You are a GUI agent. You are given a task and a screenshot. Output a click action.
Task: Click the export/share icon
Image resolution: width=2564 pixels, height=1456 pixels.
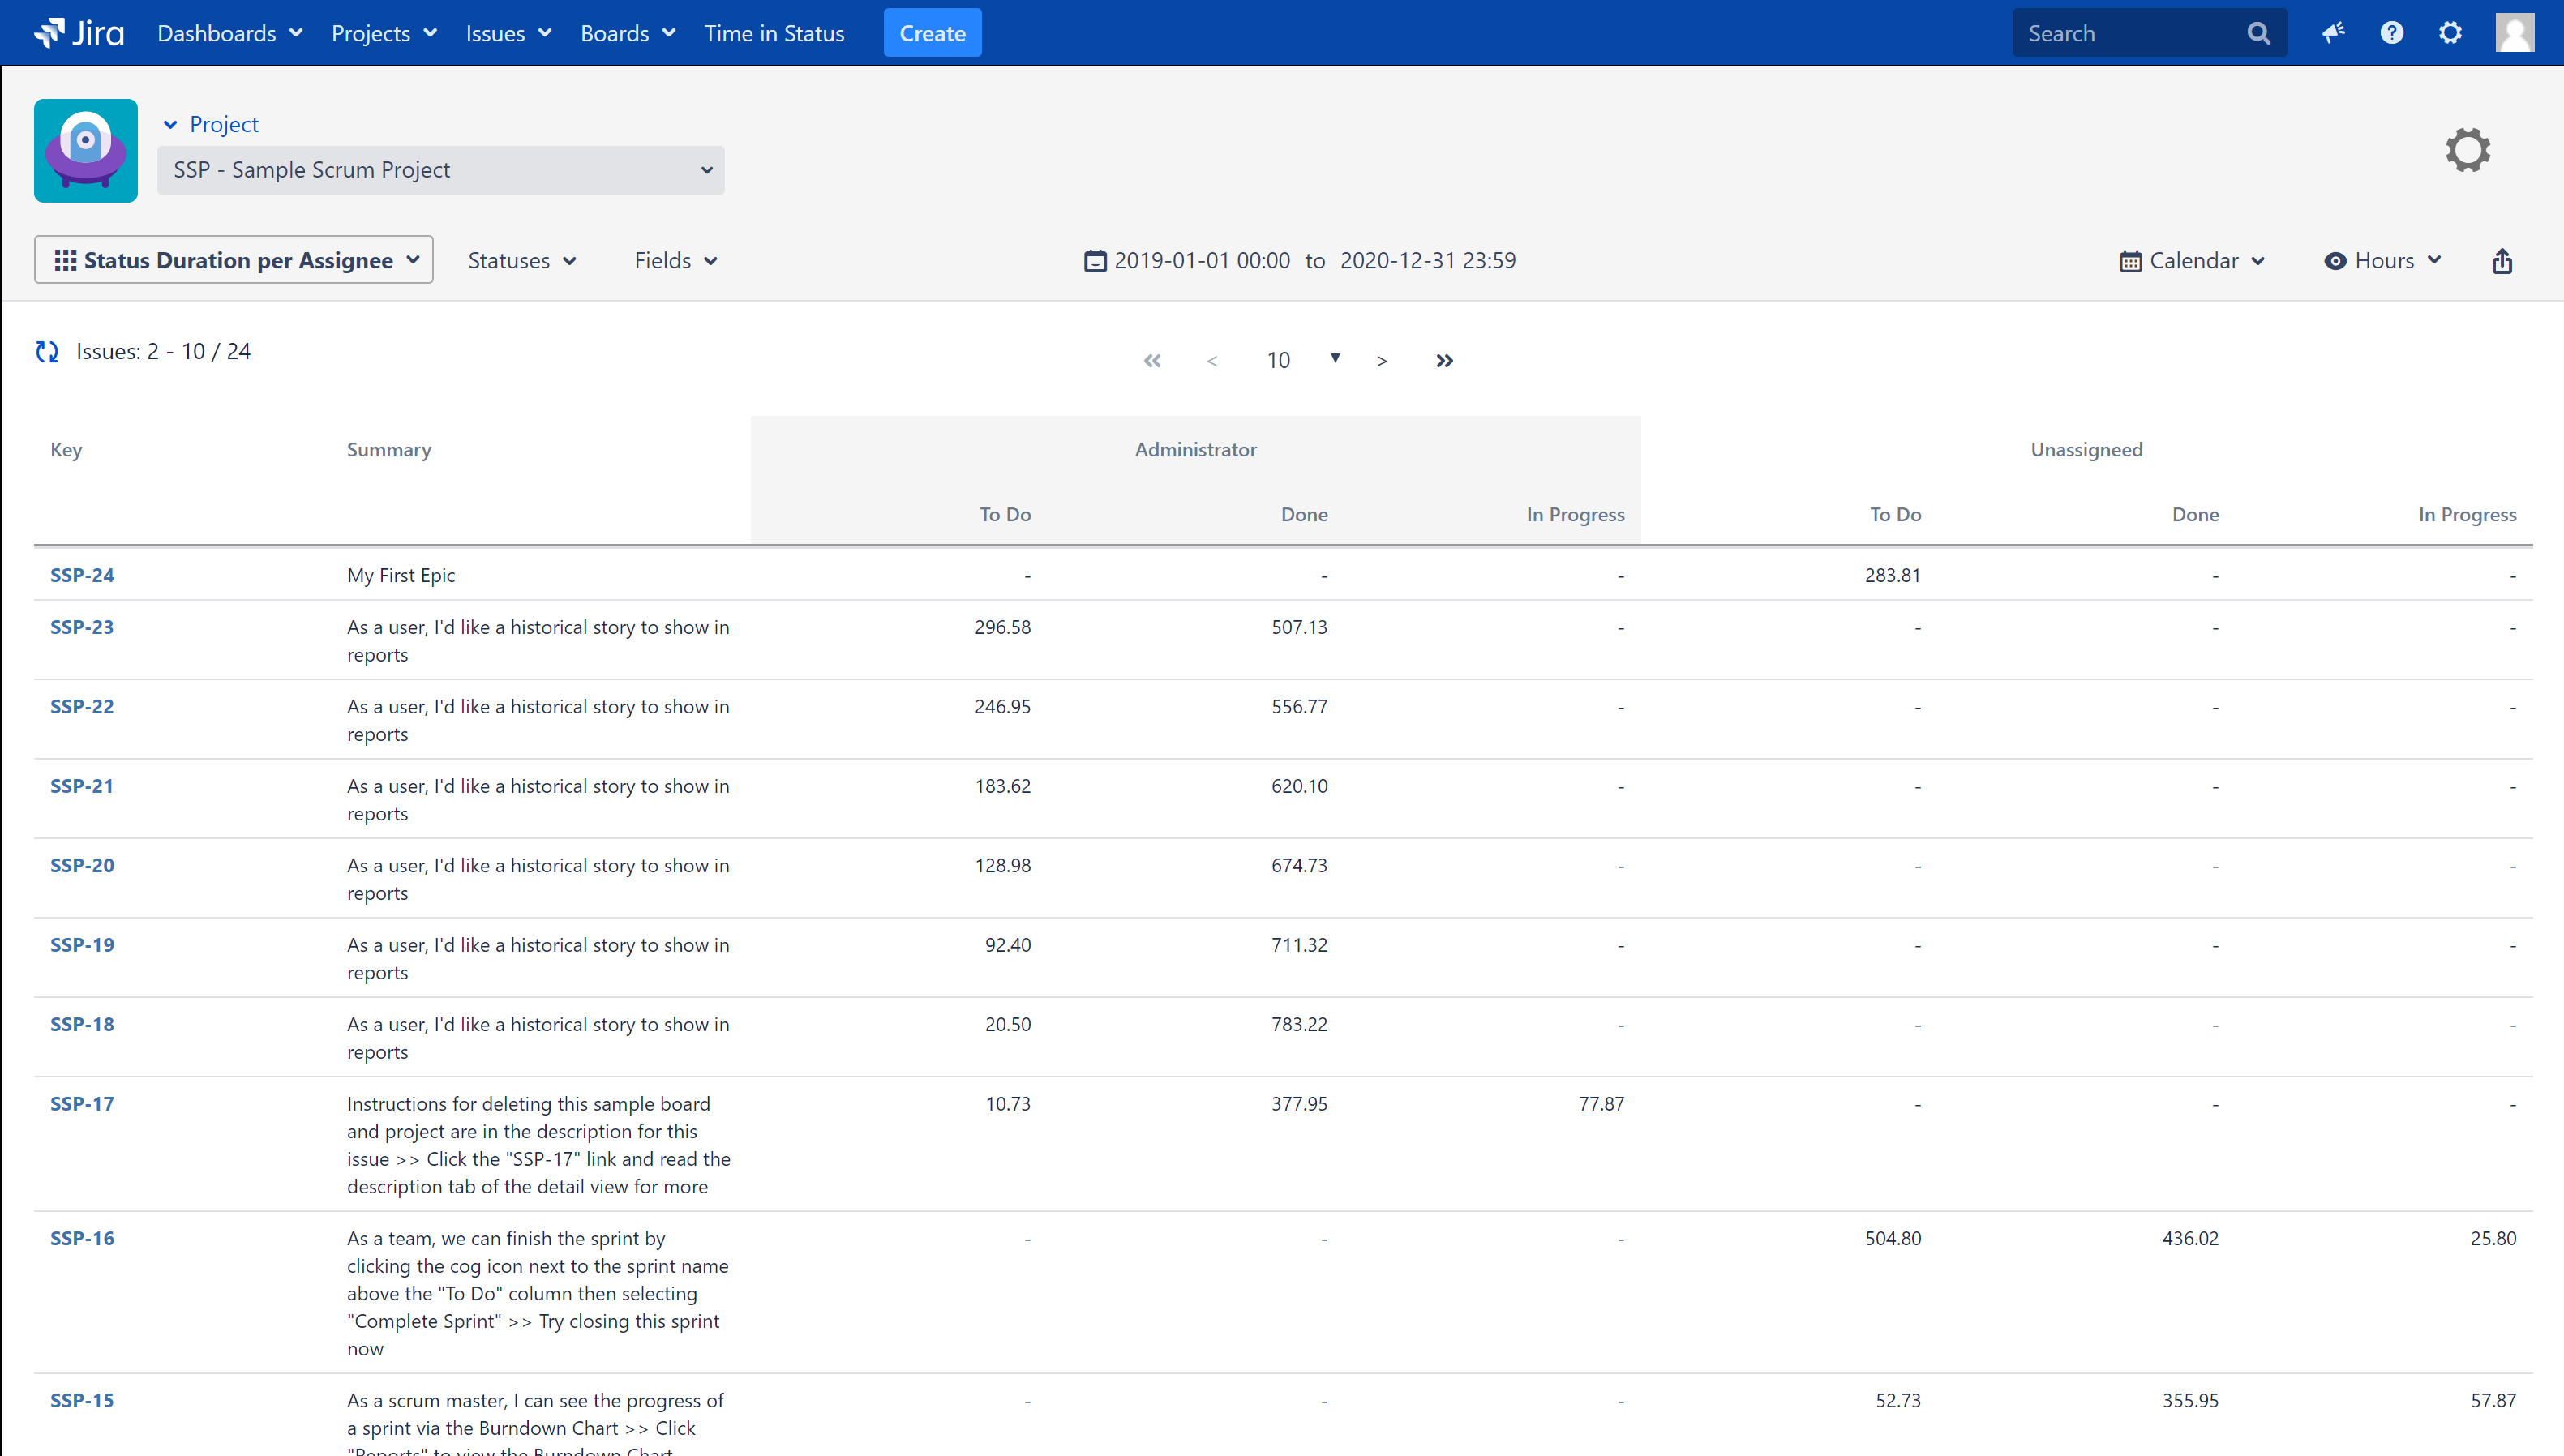point(2502,261)
